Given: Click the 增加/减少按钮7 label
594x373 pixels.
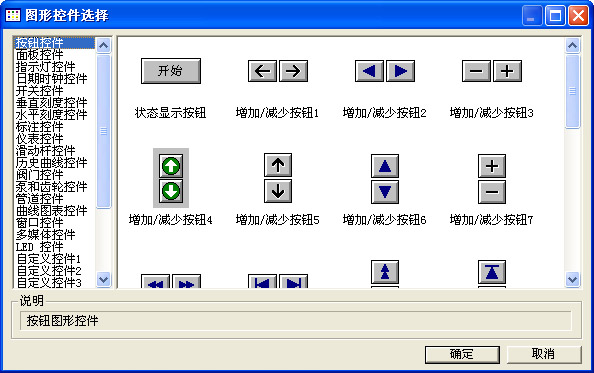Looking at the screenshot, I should (x=491, y=220).
